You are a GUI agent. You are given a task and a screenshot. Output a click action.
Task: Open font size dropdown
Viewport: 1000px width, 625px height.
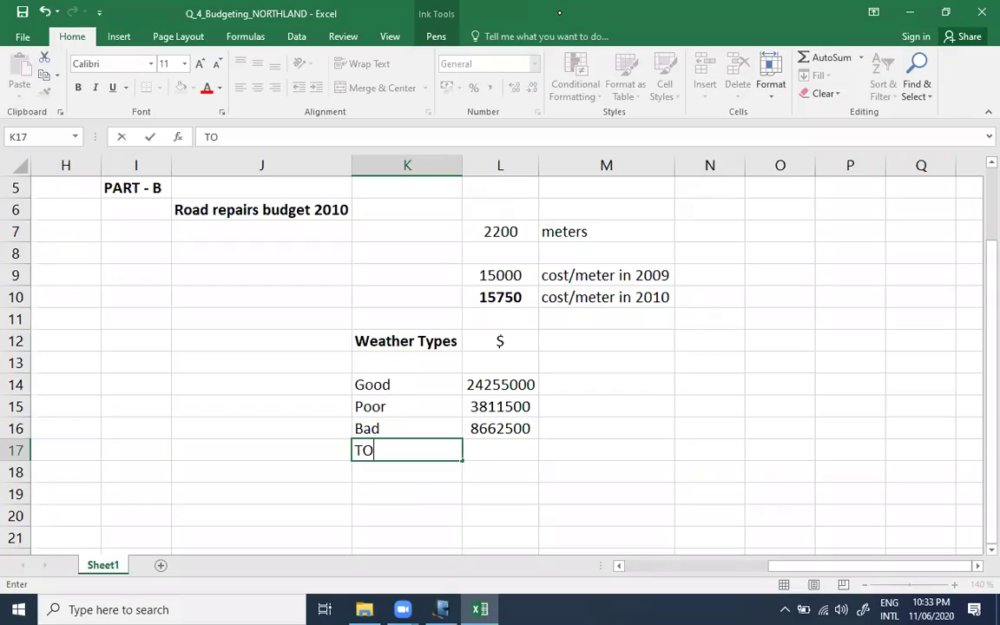click(184, 64)
